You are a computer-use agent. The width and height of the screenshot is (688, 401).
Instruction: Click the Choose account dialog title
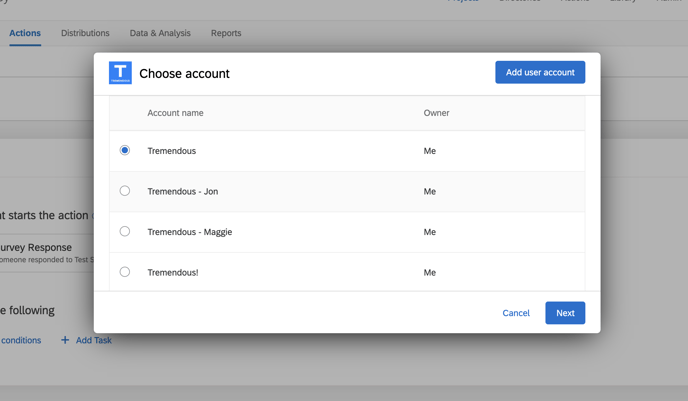tap(184, 73)
